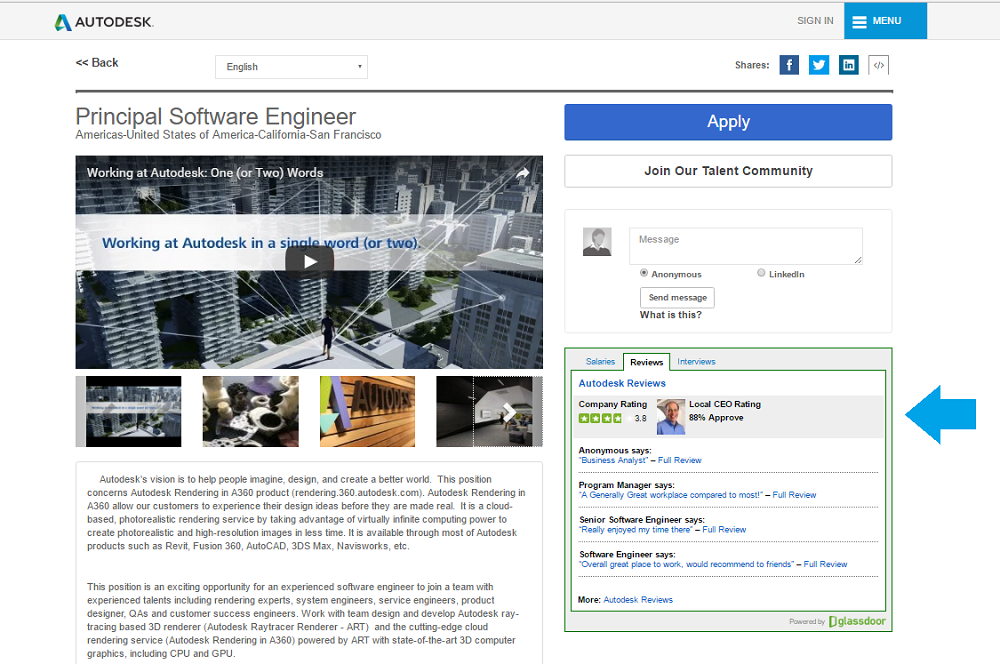Switch to the Salaries tab

(x=600, y=362)
